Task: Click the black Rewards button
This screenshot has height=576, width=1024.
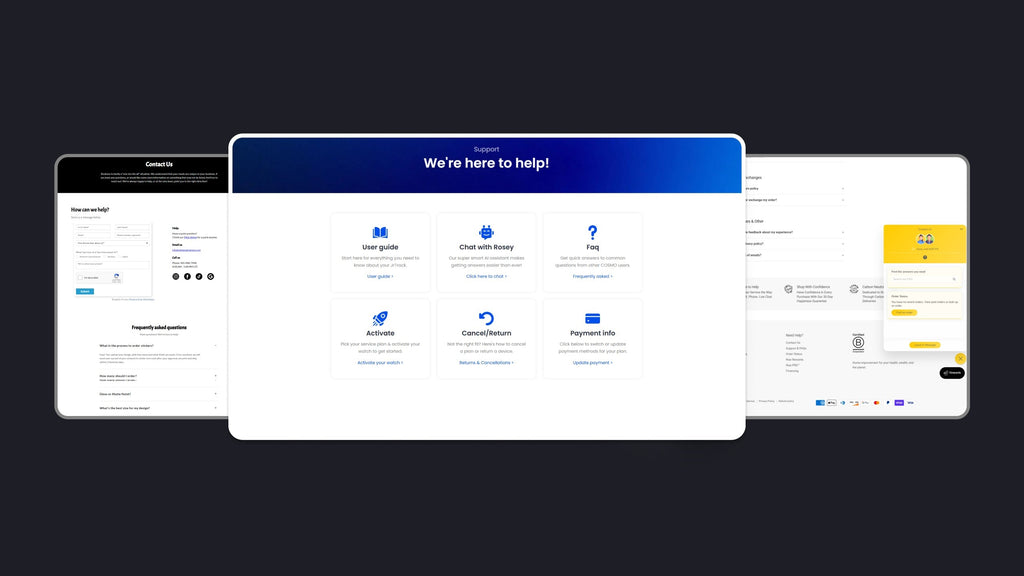Action: point(952,373)
